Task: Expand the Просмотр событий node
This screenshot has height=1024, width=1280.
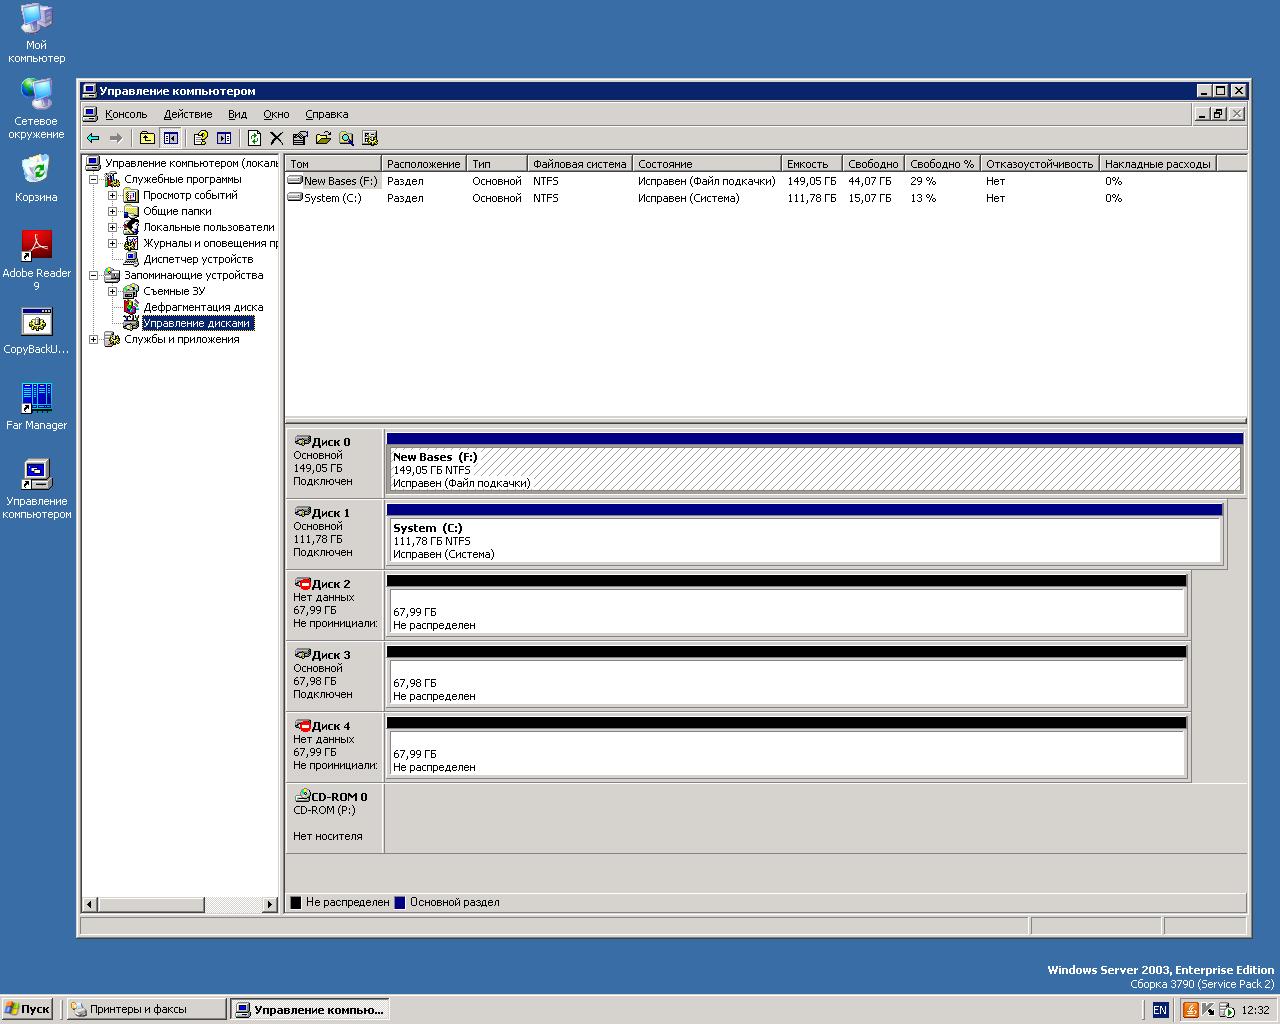Action: 113,195
